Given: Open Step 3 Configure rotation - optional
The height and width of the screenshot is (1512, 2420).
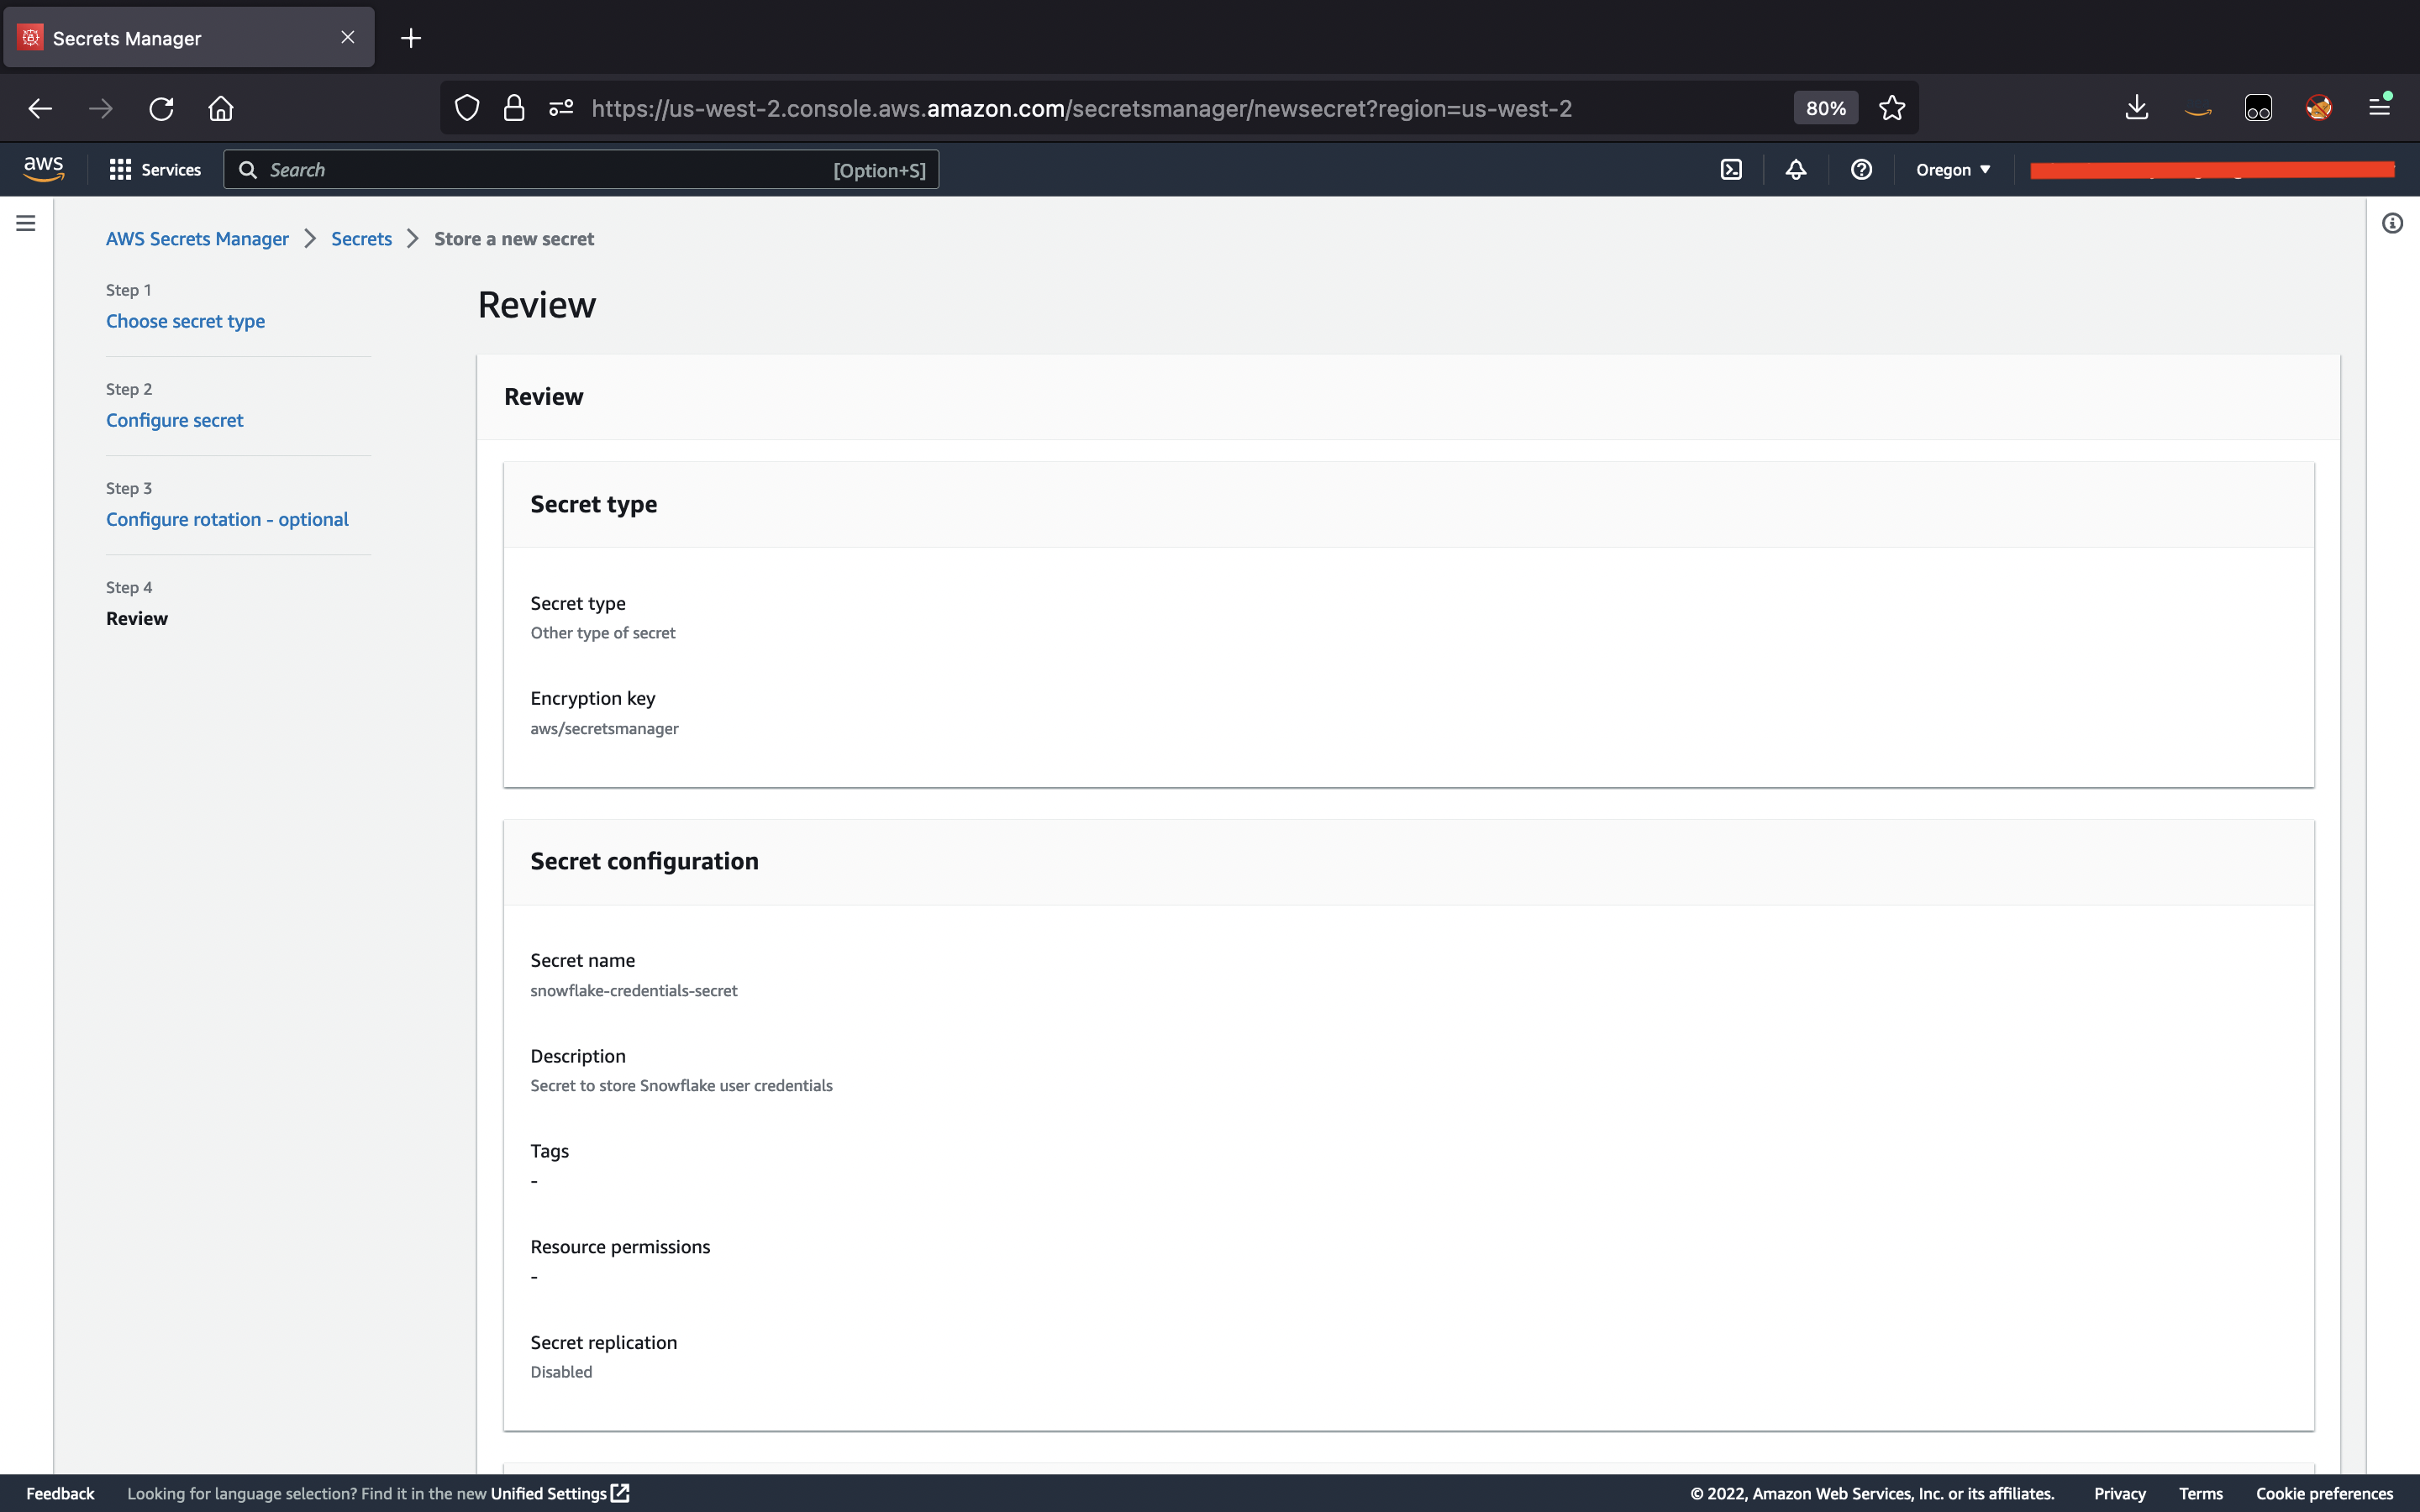Looking at the screenshot, I should tap(227, 519).
